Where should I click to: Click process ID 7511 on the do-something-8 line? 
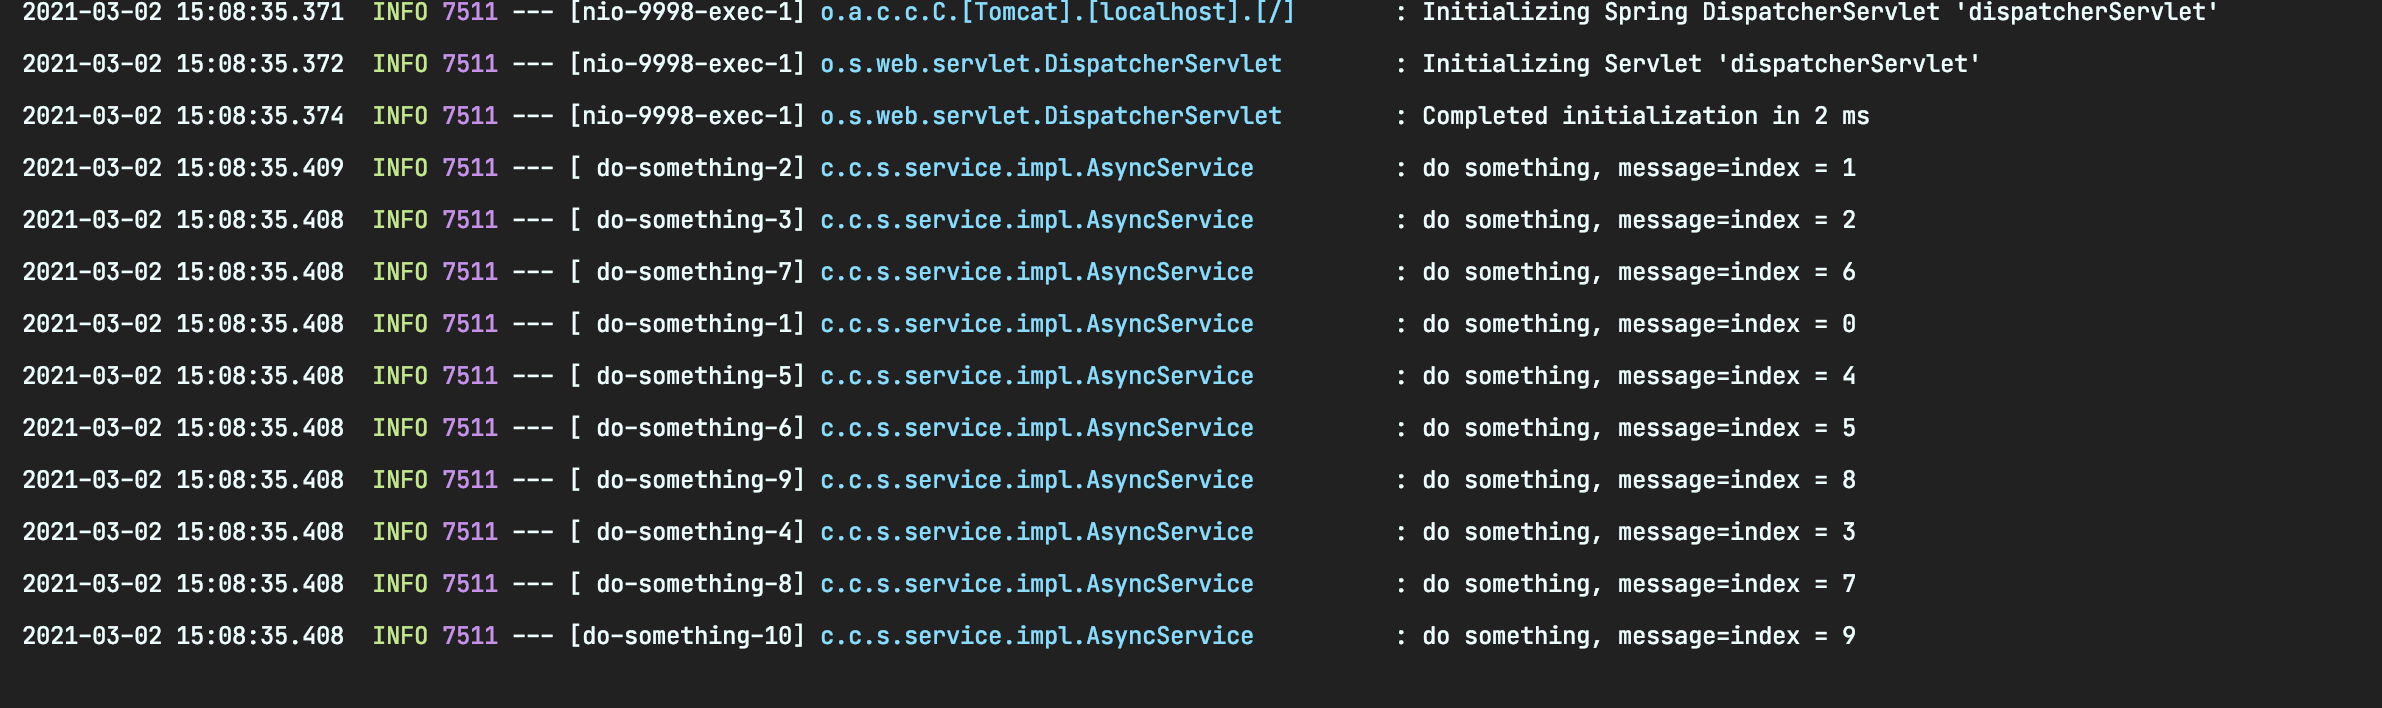[x=470, y=584]
